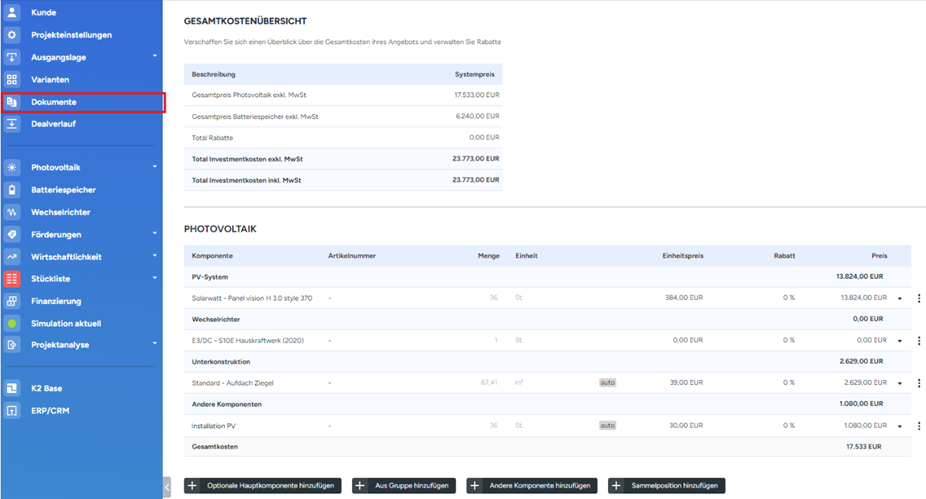The height and width of the screenshot is (499, 926).
Task: Click Sammelposition hinzufügen button
Action: click(x=666, y=486)
